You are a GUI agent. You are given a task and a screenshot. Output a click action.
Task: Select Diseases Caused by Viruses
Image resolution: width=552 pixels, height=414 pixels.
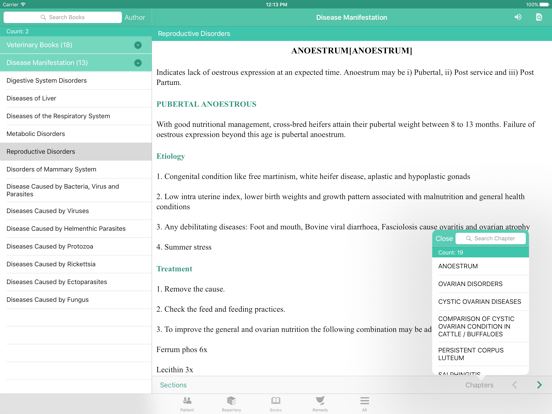coord(76,211)
